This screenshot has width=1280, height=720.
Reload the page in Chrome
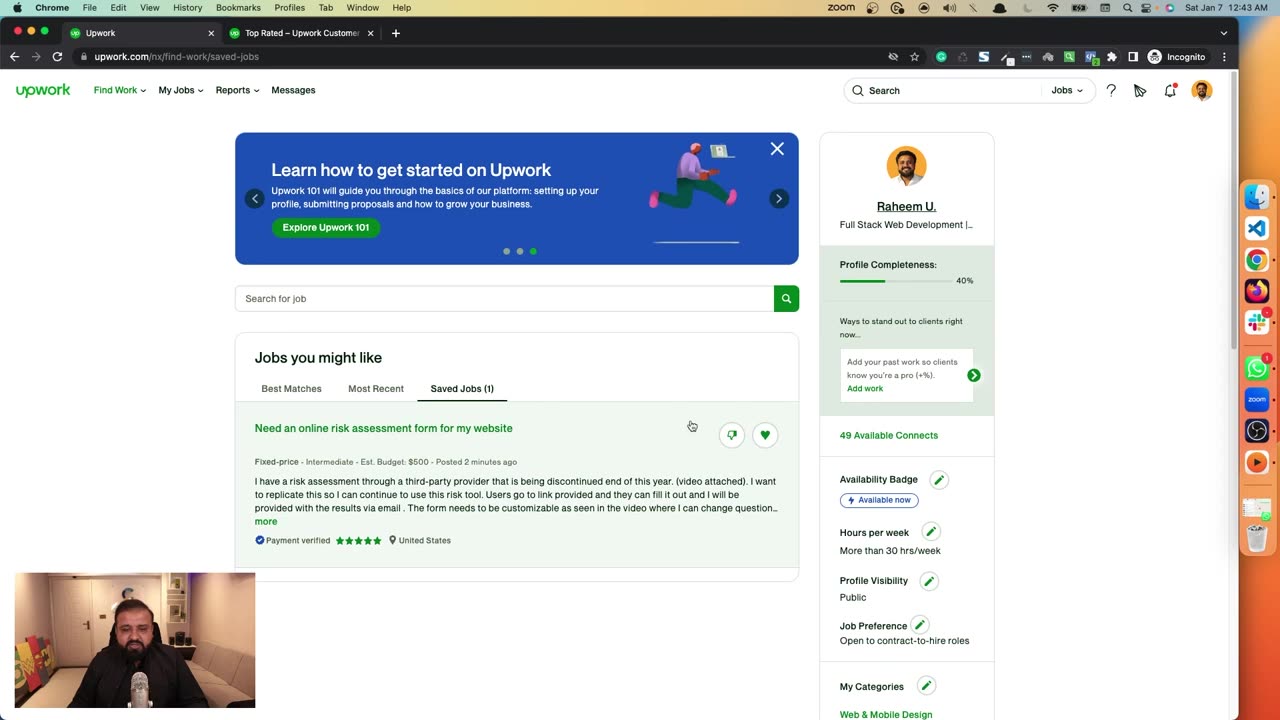[57, 57]
